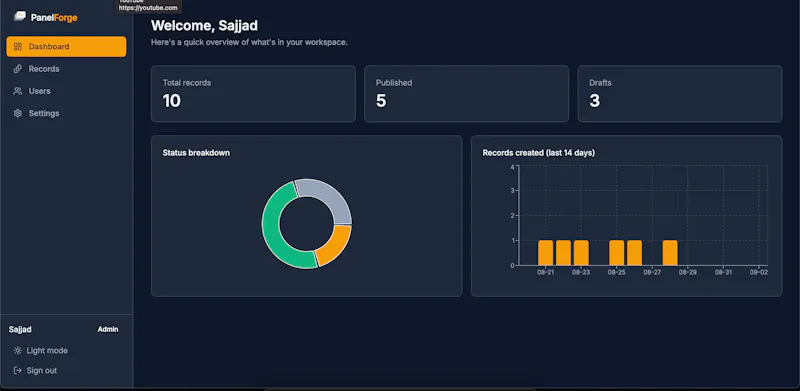
Task: Select the Total records card
Action: pos(253,93)
